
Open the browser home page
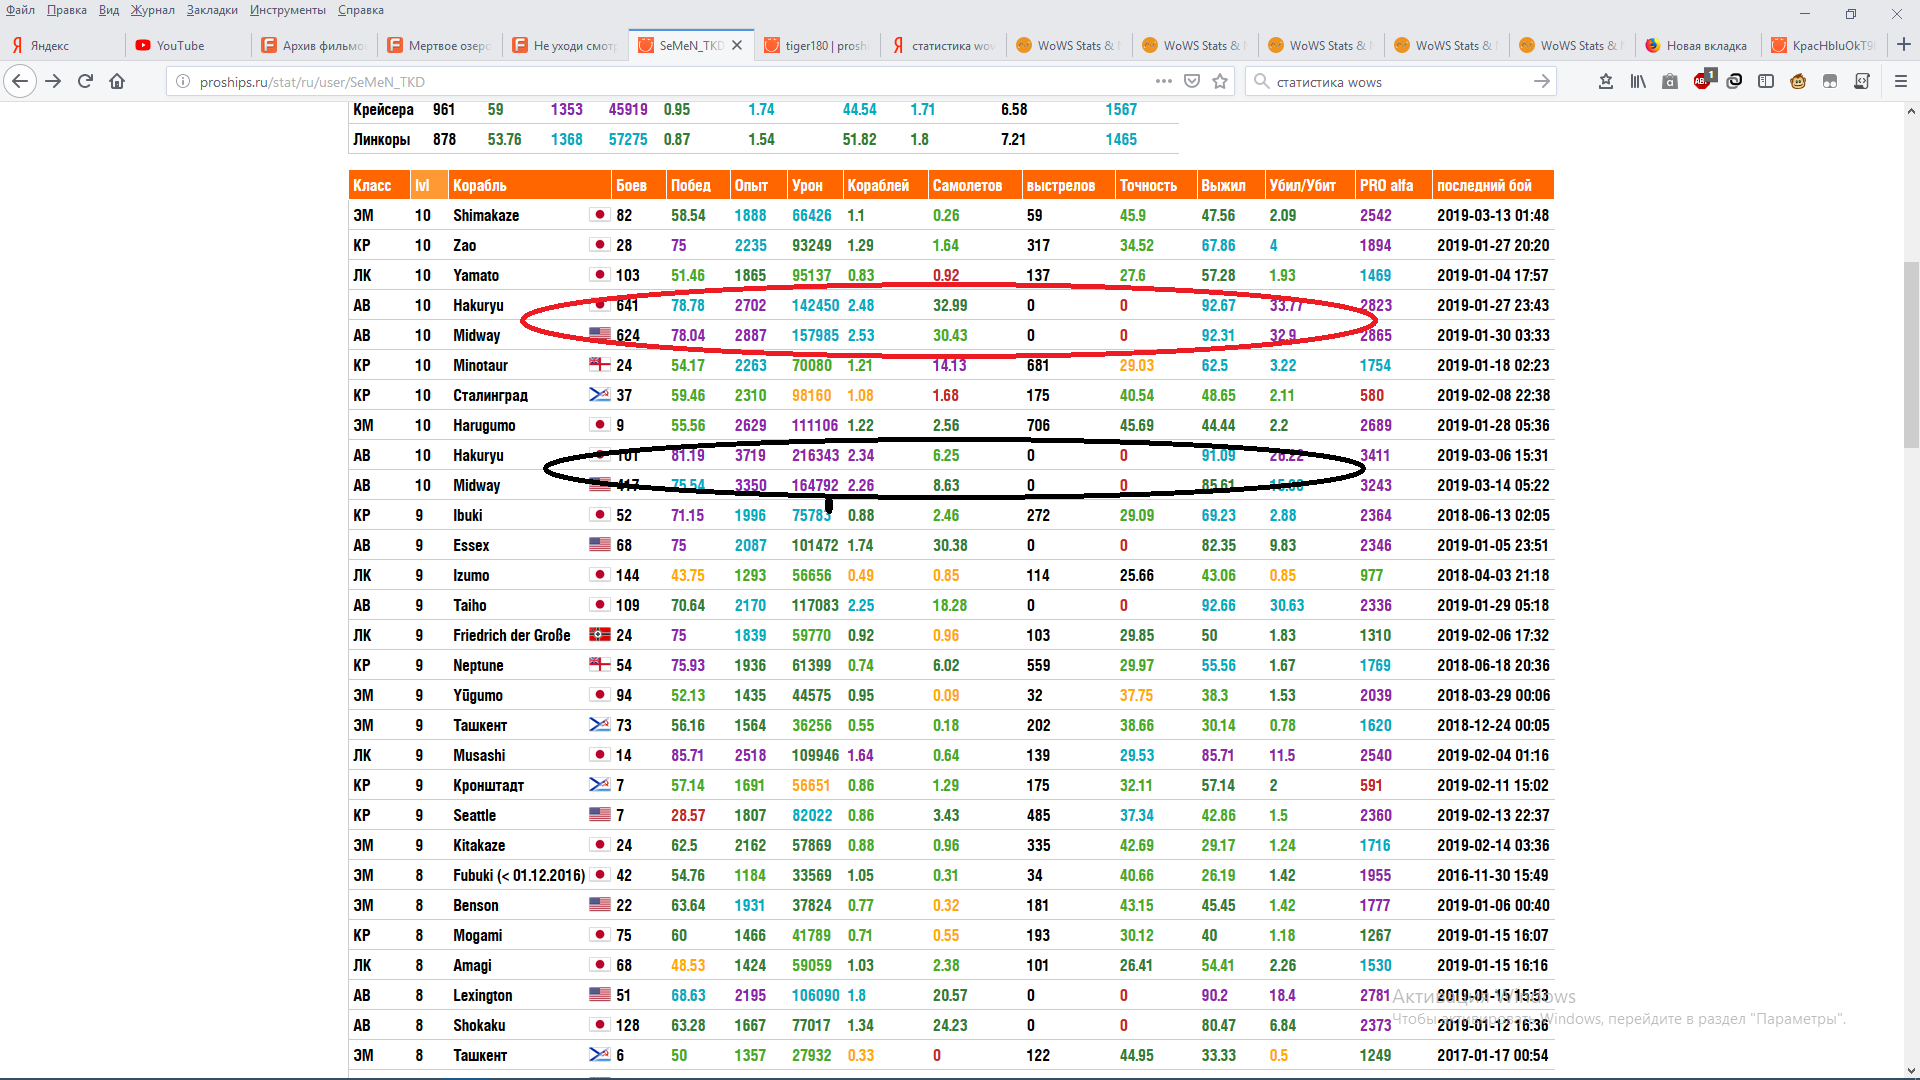coord(117,82)
